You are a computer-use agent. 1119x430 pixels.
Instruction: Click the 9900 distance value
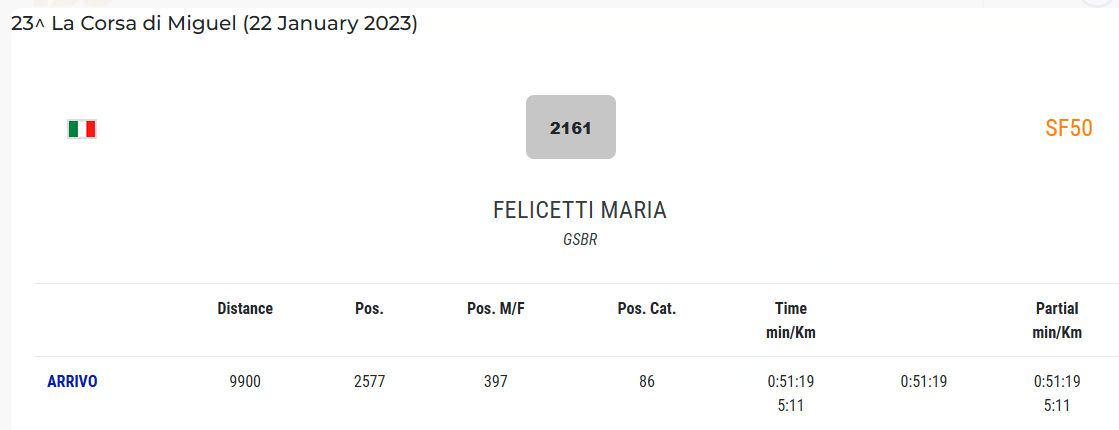[x=245, y=381]
